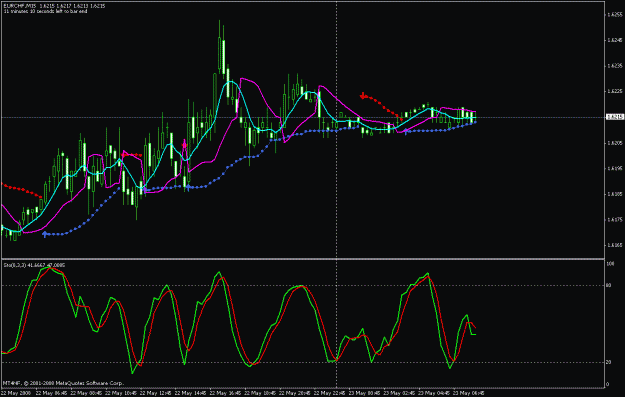Click the 22 May 14:45 time label
Viewport: 625px width, 397px height.
pyautogui.click(x=190, y=393)
